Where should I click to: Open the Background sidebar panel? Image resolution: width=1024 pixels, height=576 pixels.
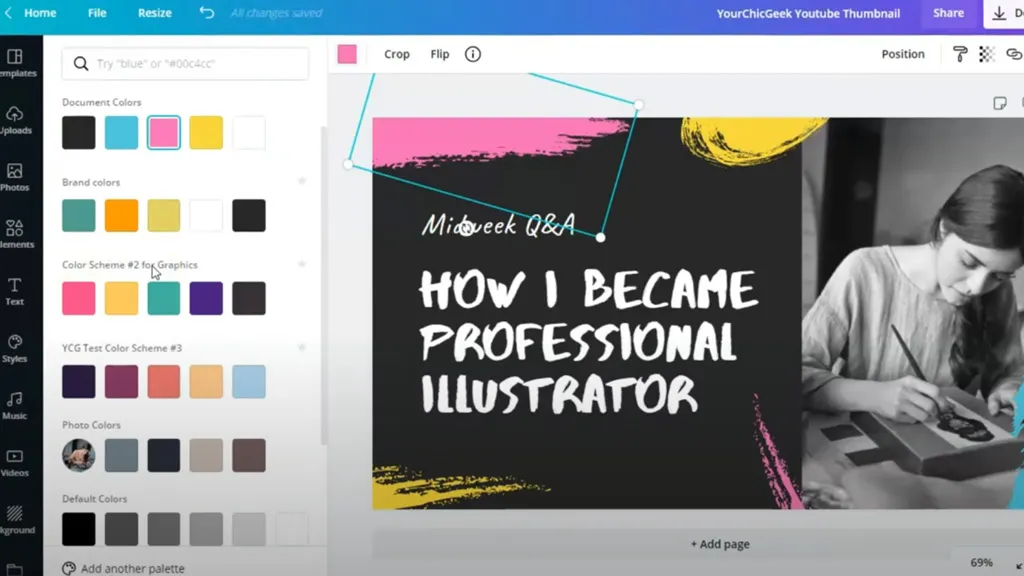(x=16, y=520)
